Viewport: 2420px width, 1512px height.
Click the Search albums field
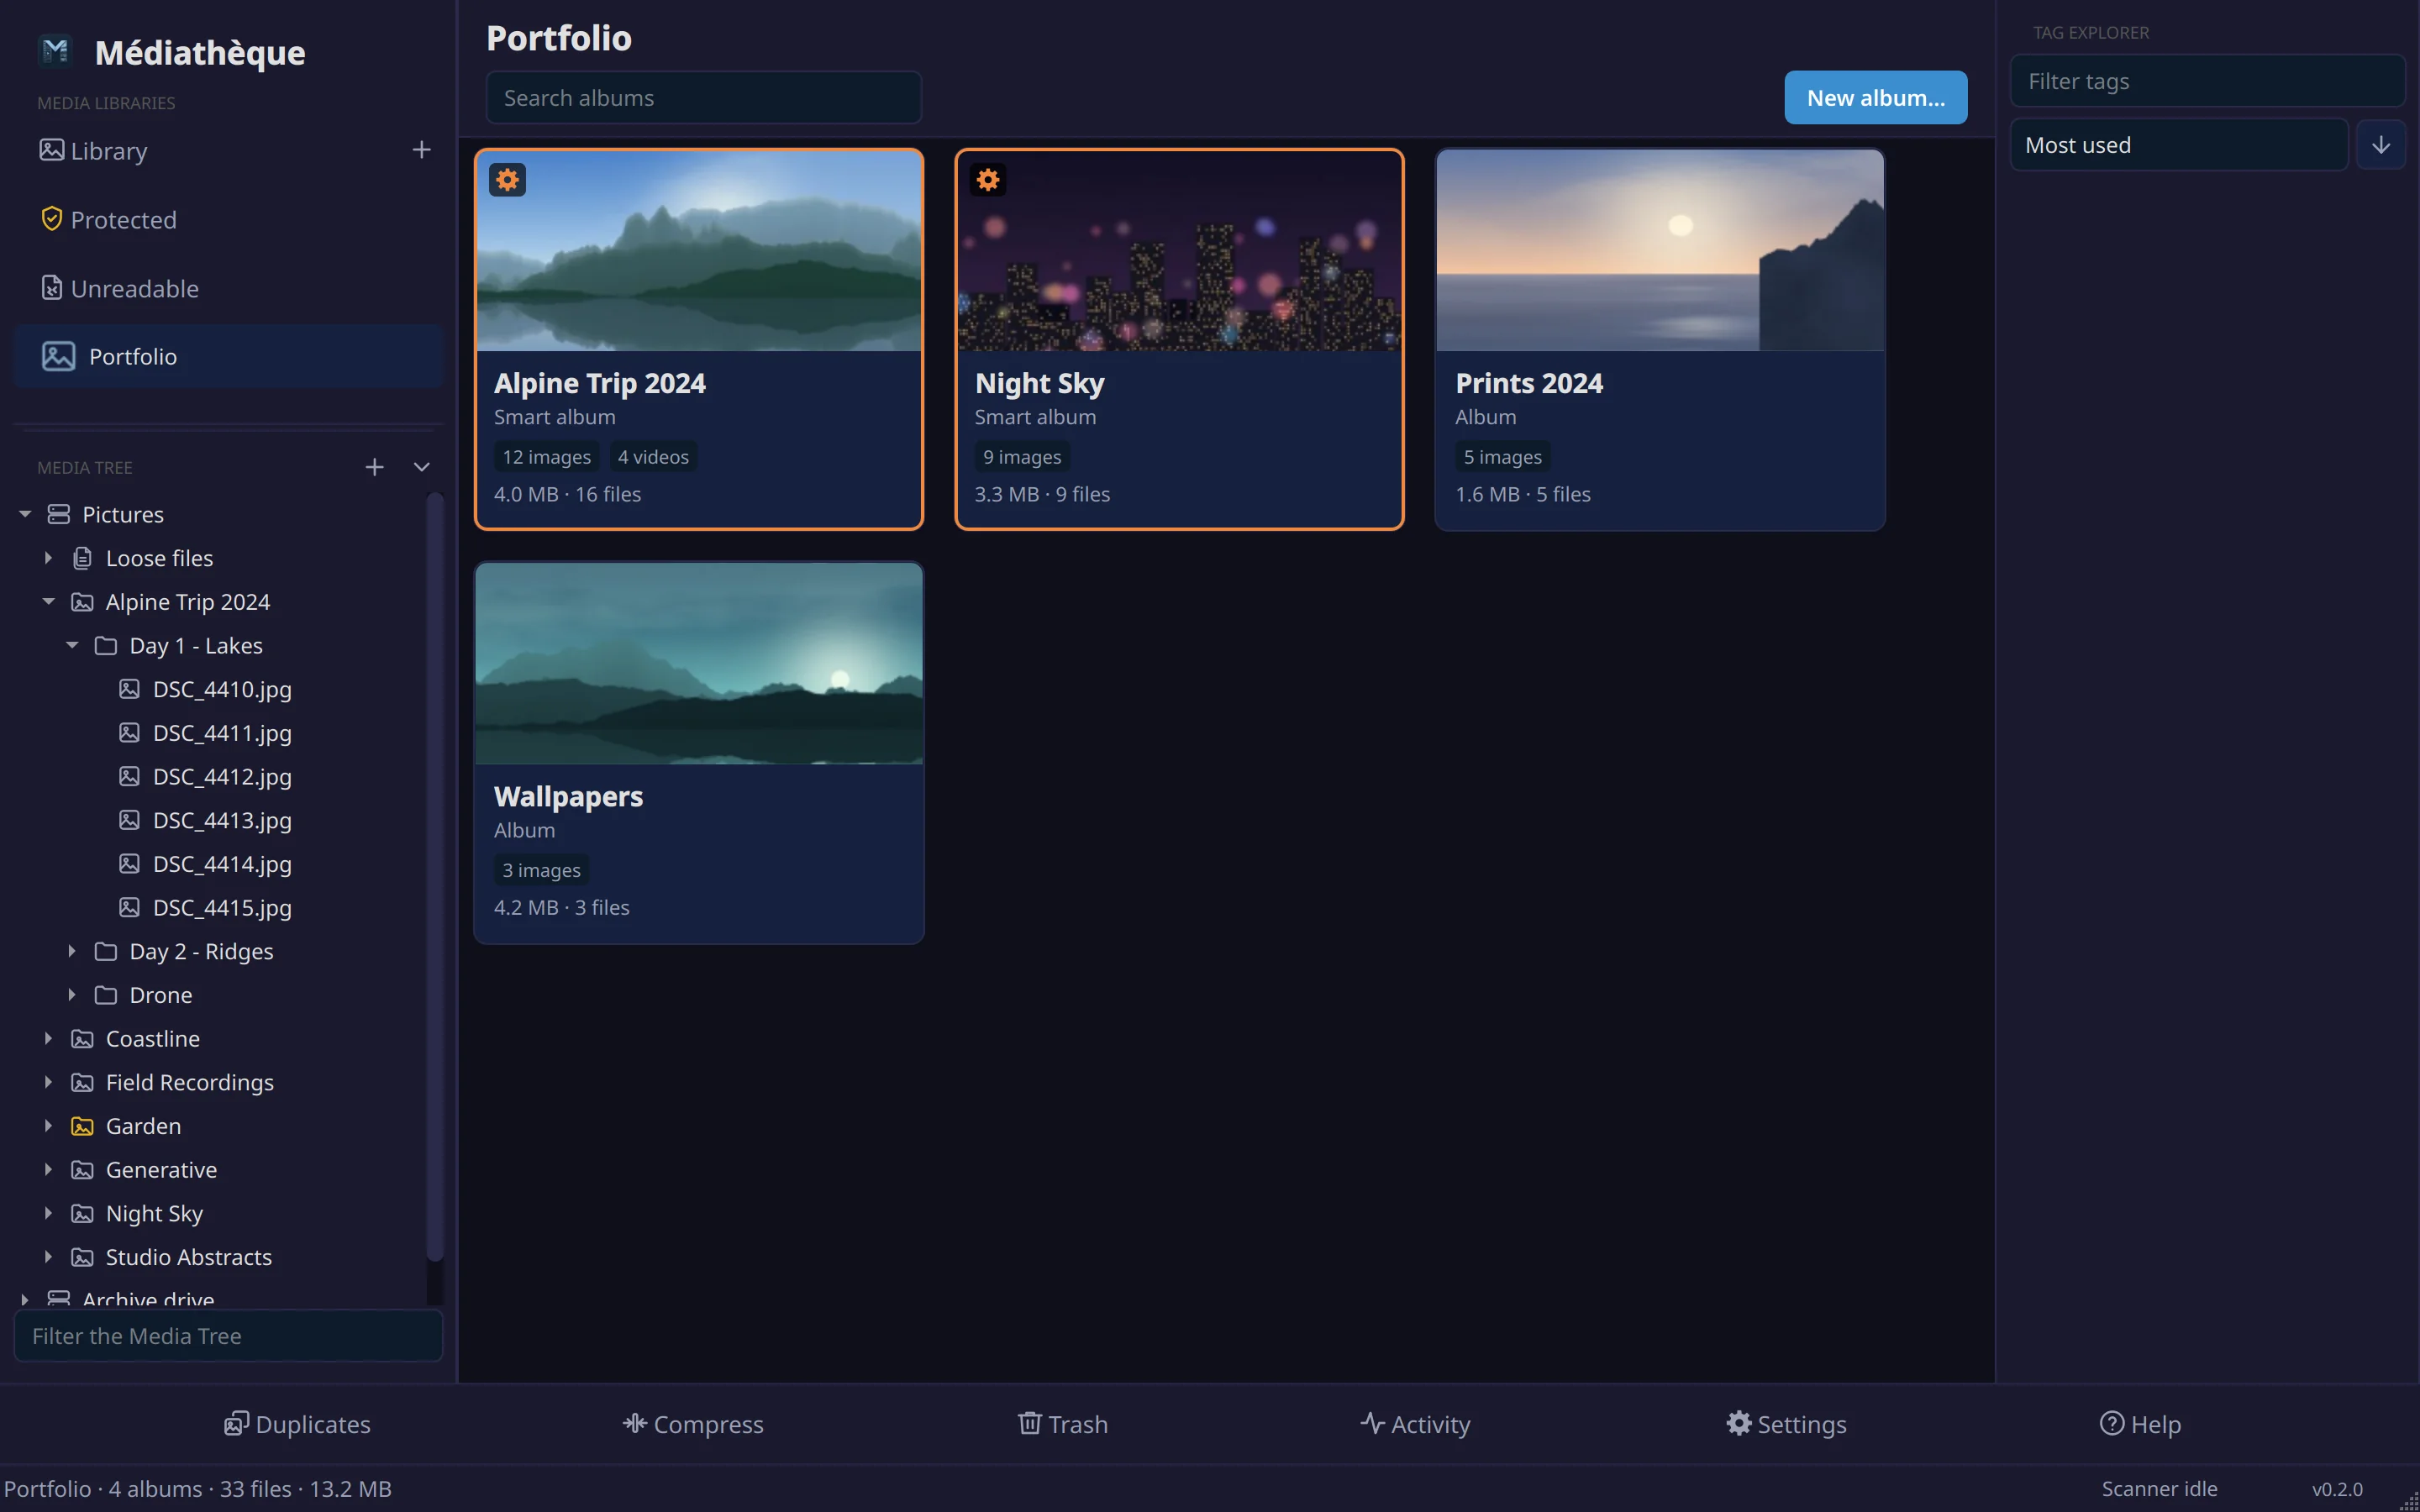pyautogui.click(x=703, y=97)
